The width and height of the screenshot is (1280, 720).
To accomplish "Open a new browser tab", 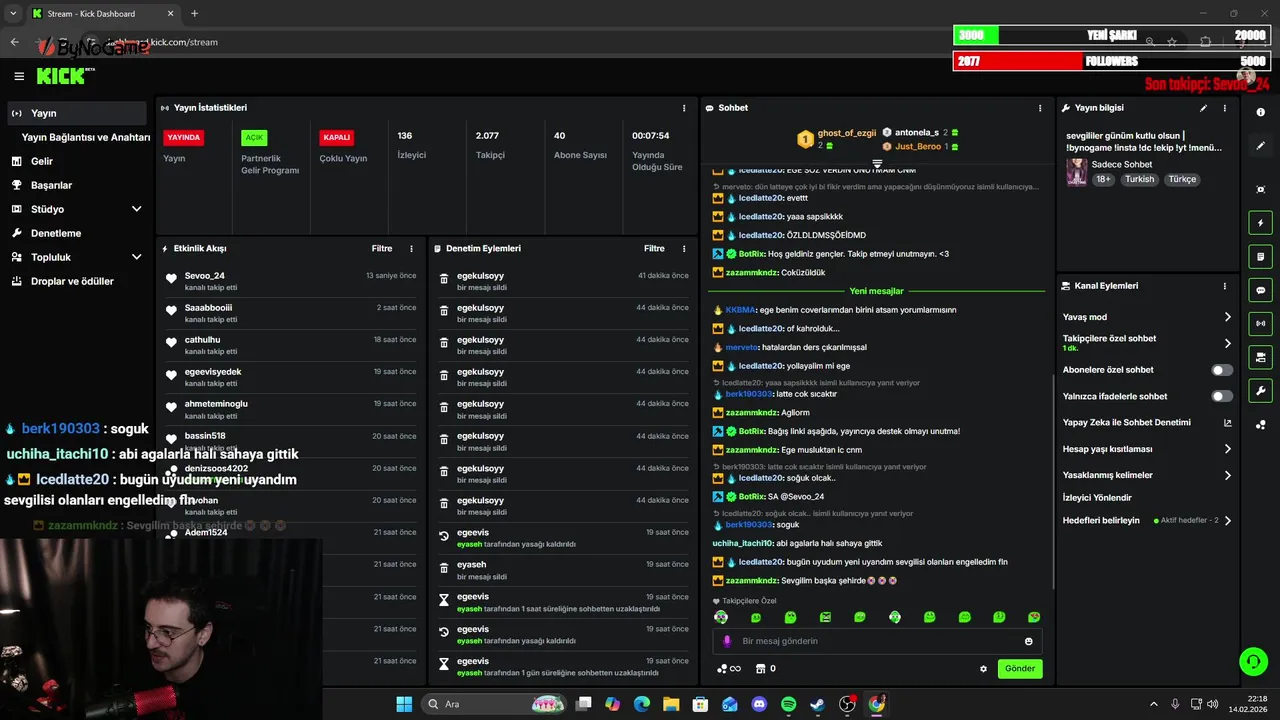I will [194, 13].
